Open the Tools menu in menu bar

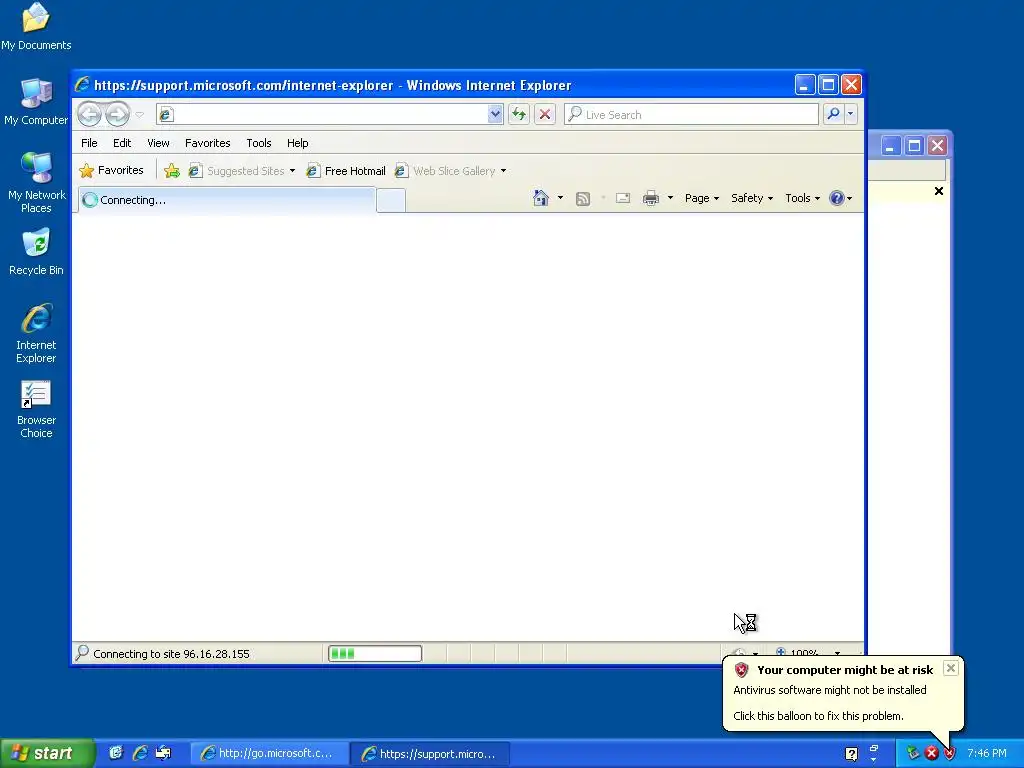tap(259, 143)
